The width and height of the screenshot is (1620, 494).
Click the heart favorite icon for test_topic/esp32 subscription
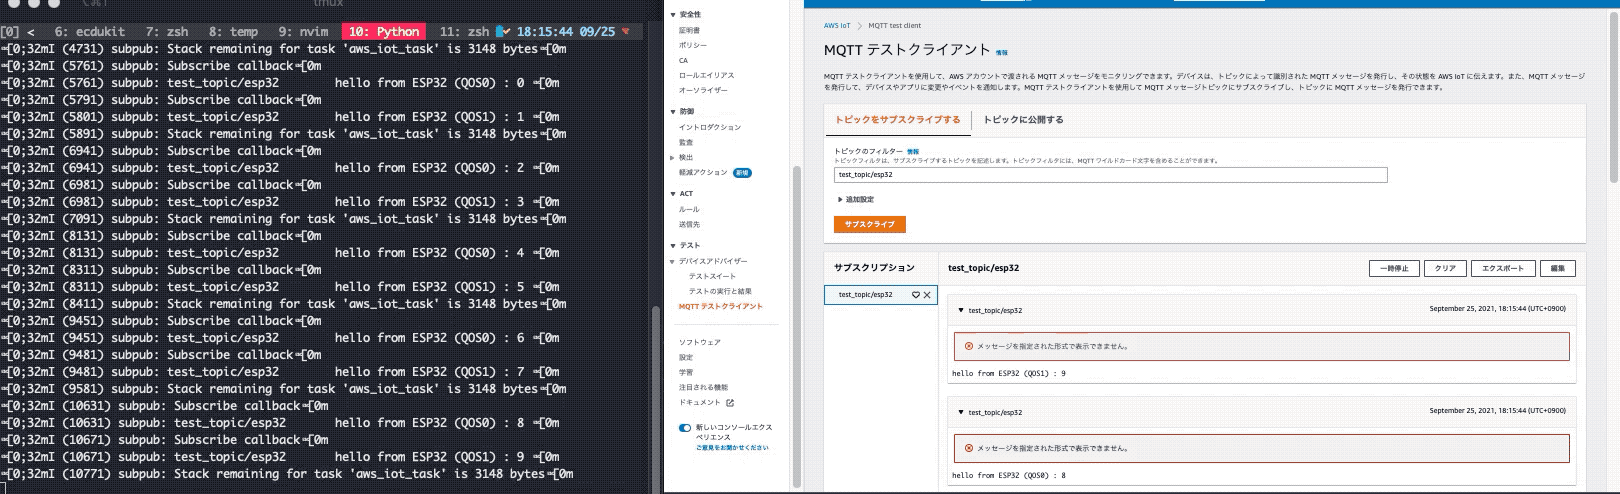[x=915, y=295]
